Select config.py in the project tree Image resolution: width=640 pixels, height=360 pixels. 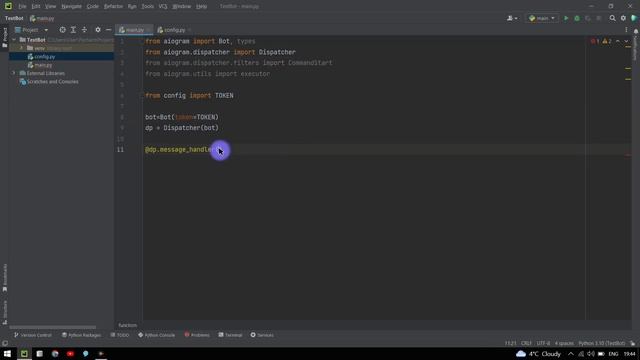pyautogui.click(x=44, y=57)
